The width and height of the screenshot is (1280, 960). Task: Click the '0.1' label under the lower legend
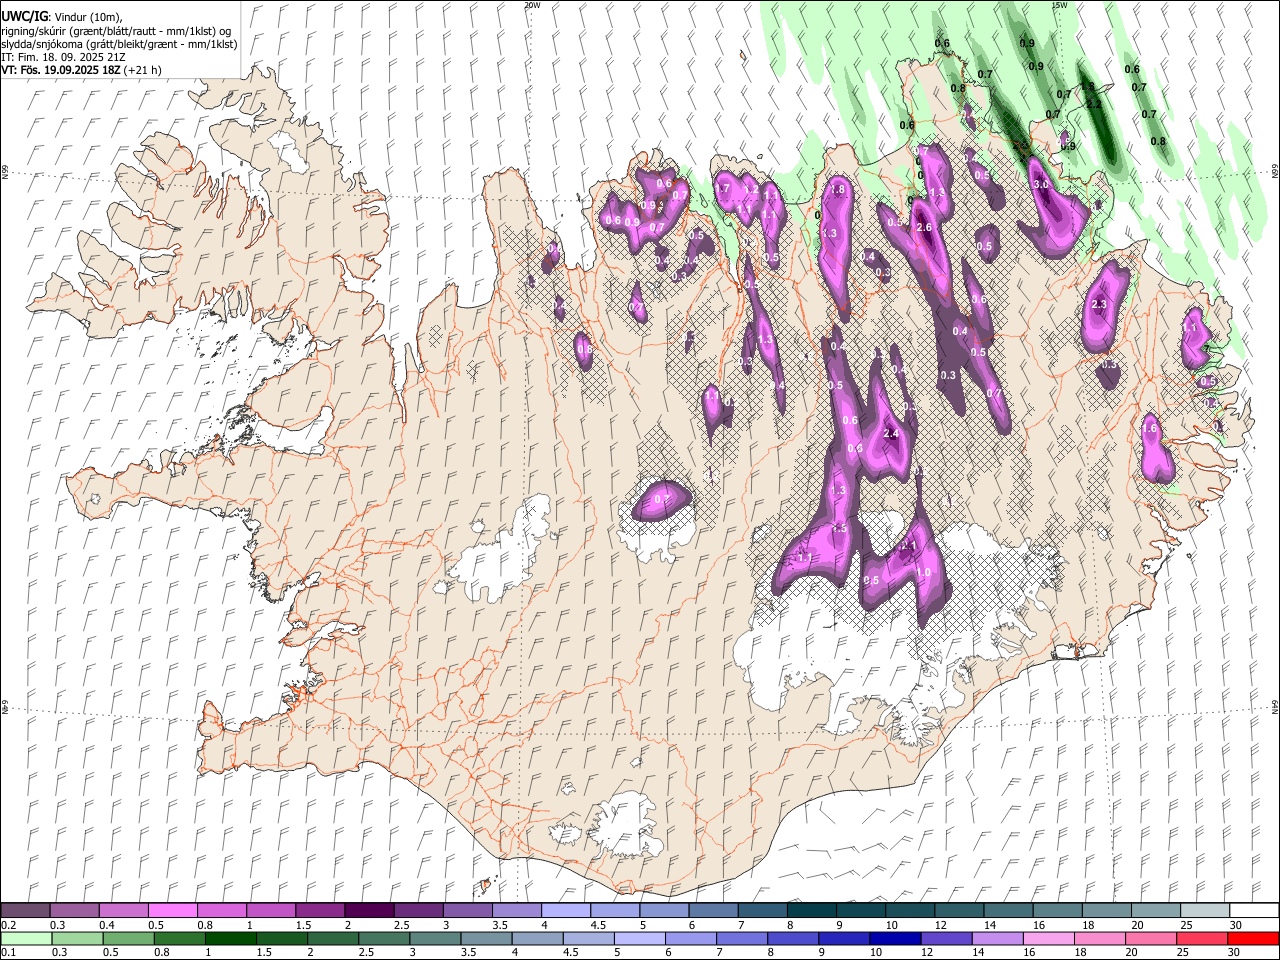point(8,953)
